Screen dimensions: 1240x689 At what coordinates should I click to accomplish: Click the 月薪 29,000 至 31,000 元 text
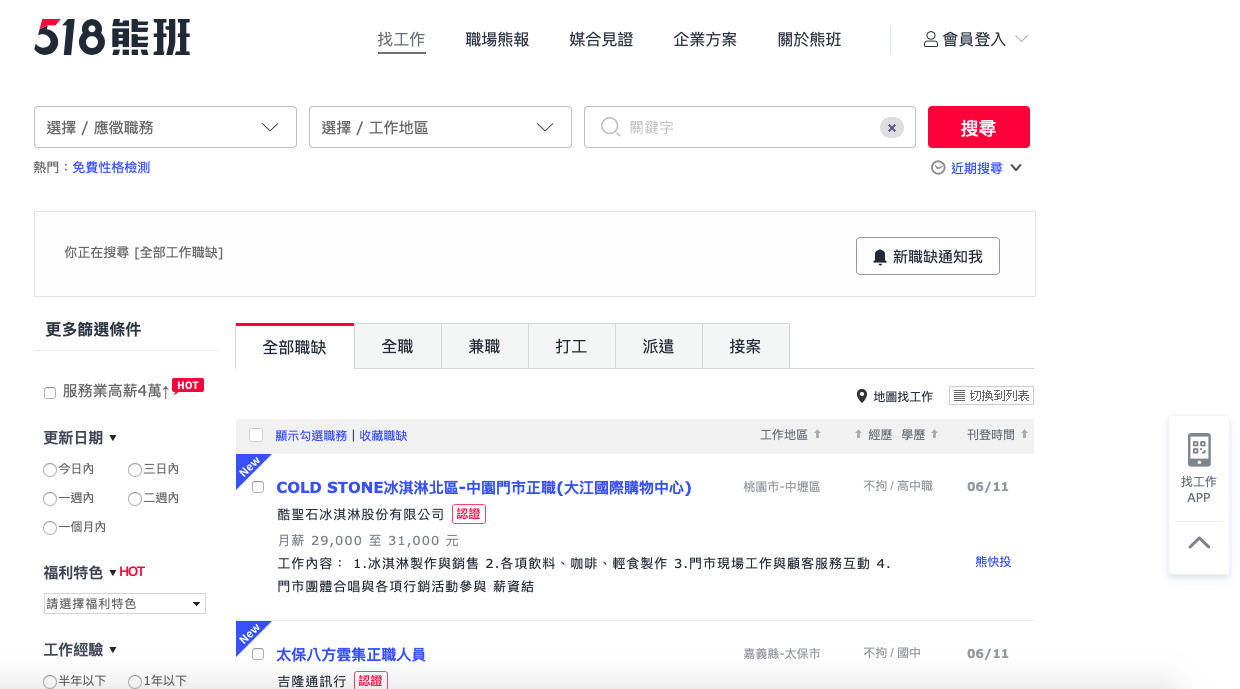(368, 541)
